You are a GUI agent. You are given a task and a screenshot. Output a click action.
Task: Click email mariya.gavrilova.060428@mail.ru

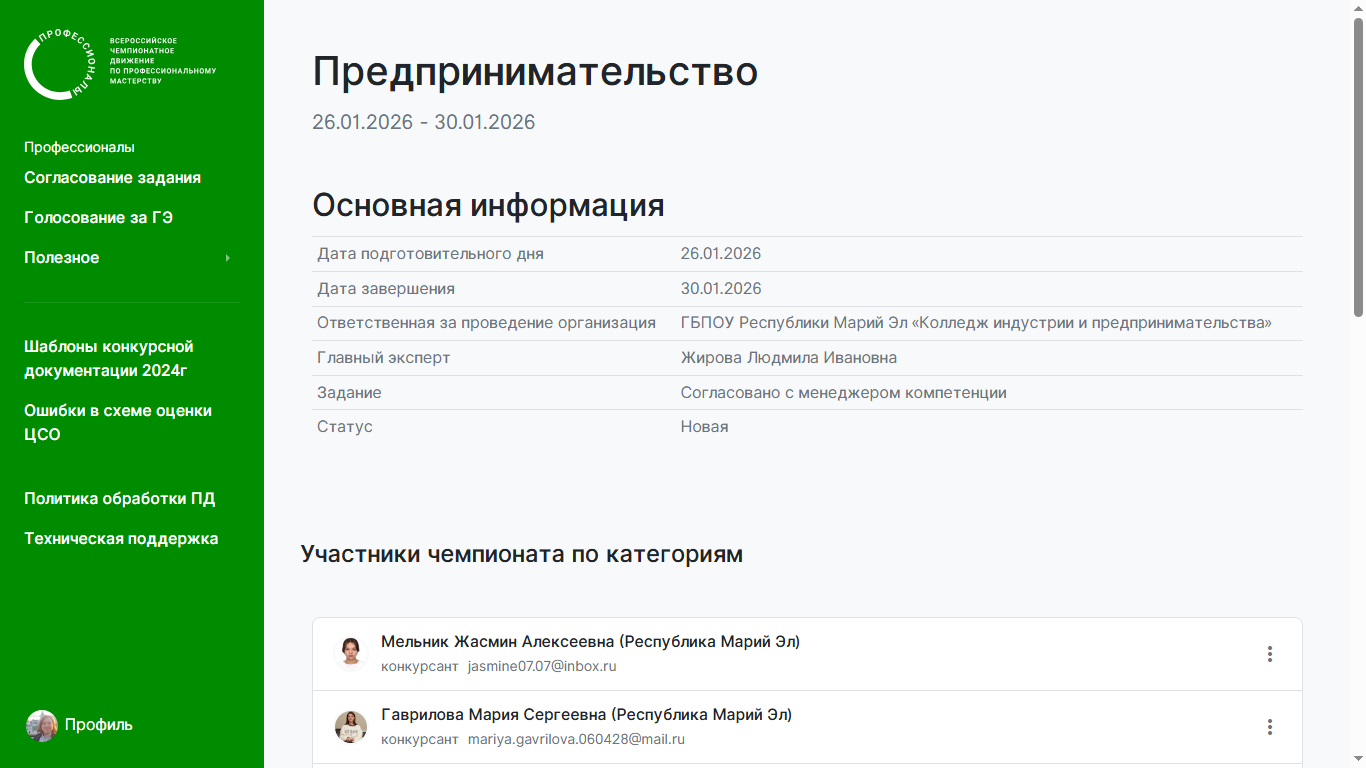[576, 740]
